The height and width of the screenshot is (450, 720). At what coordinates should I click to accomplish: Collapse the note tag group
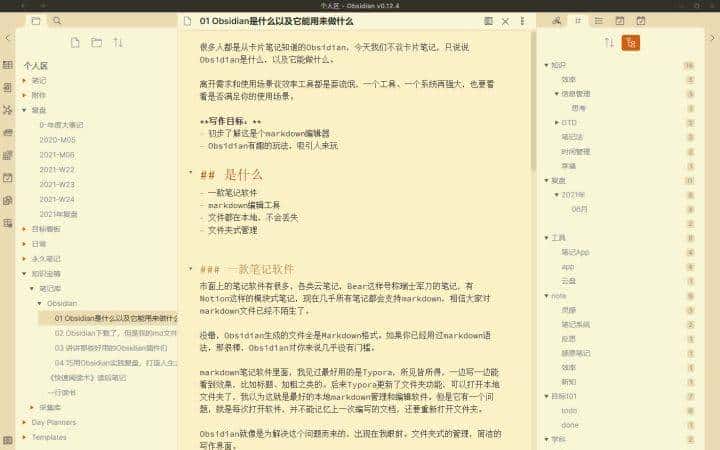pos(546,296)
